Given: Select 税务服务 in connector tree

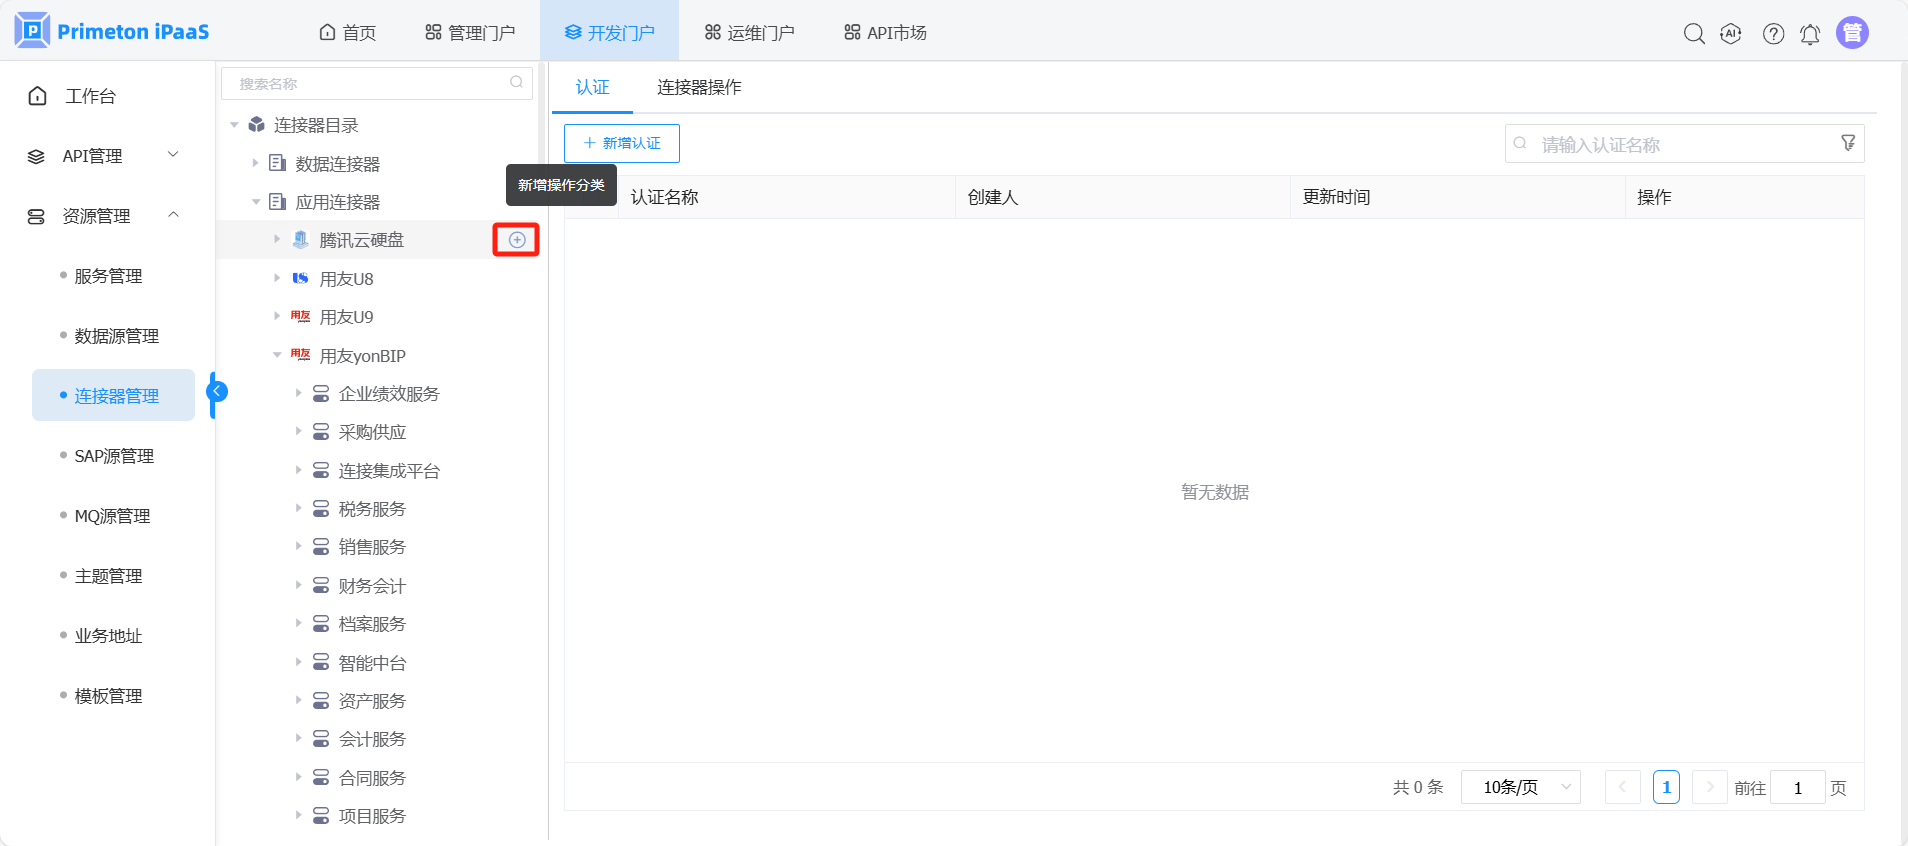Looking at the screenshot, I should [372, 509].
